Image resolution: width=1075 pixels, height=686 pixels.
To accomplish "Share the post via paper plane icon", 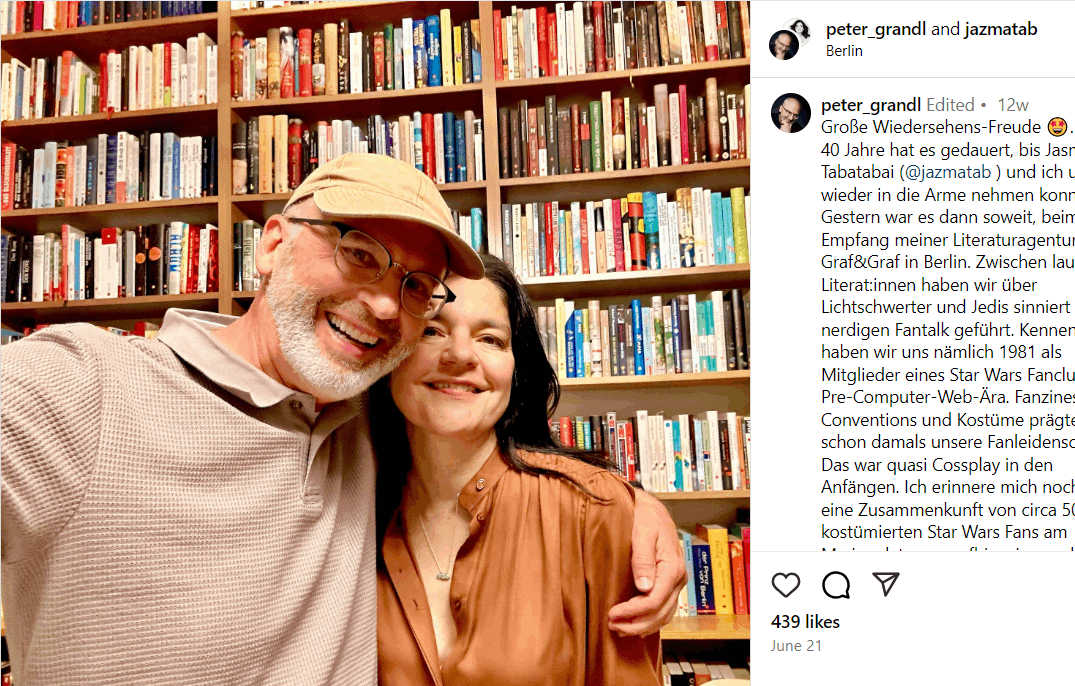I will pos(886,584).
